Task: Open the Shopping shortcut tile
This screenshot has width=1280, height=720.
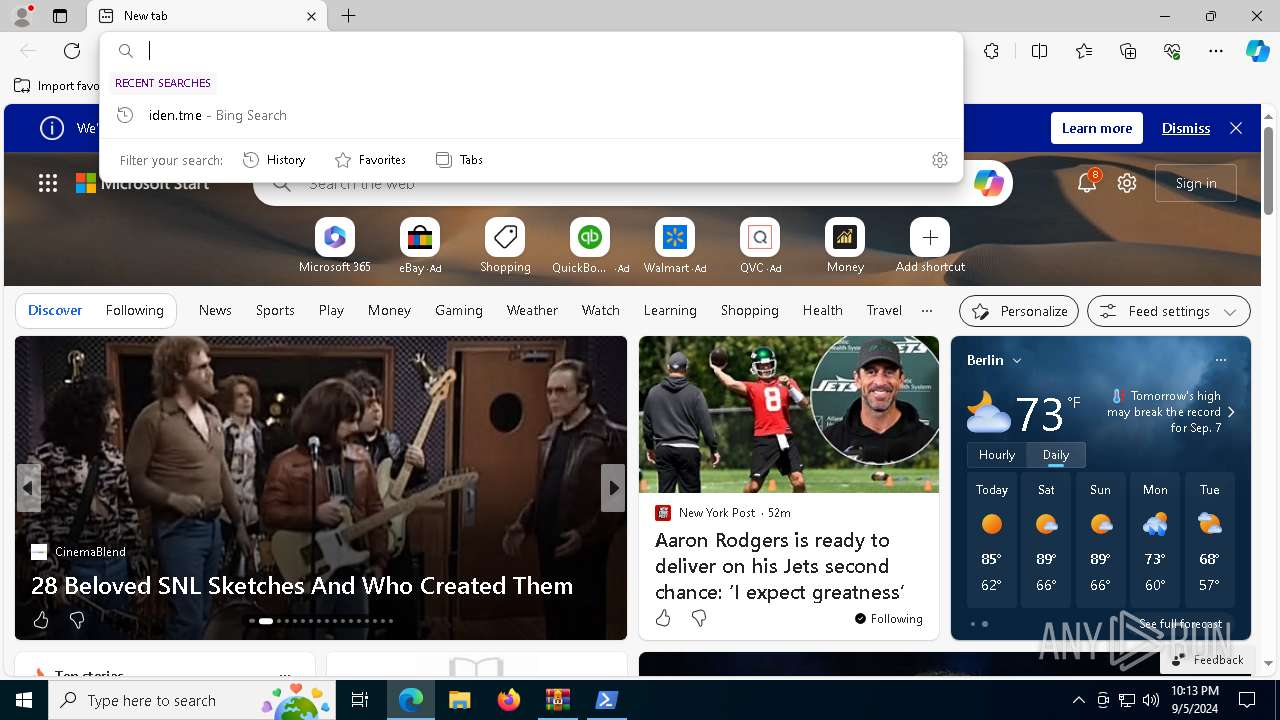Action: pos(505,247)
